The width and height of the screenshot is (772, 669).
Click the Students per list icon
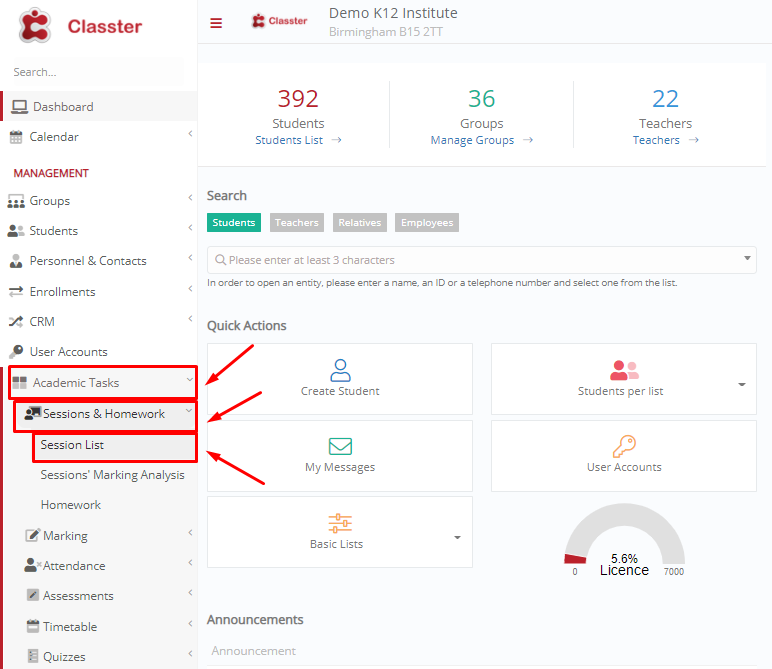click(624, 371)
